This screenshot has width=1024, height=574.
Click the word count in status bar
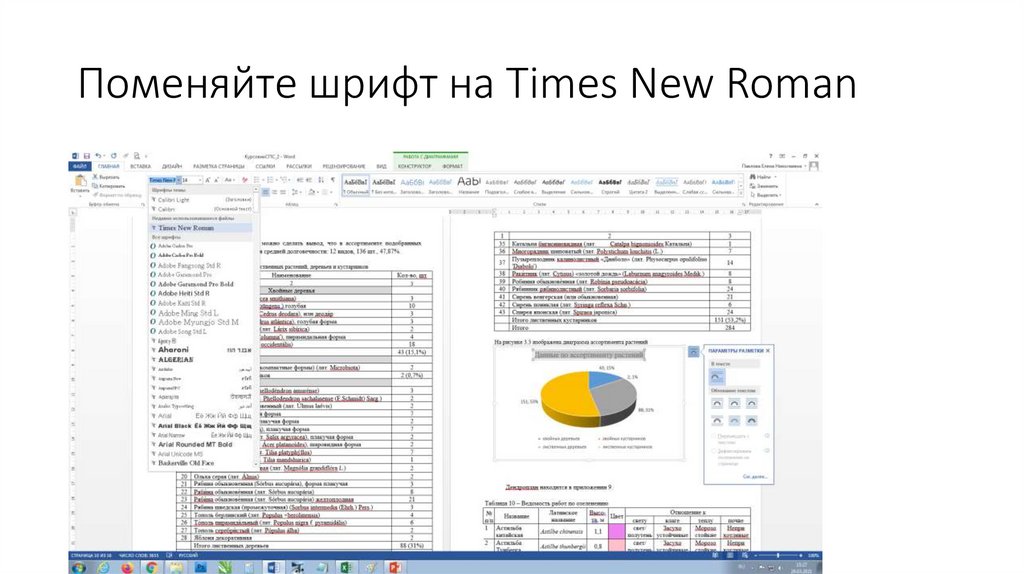tap(139, 555)
